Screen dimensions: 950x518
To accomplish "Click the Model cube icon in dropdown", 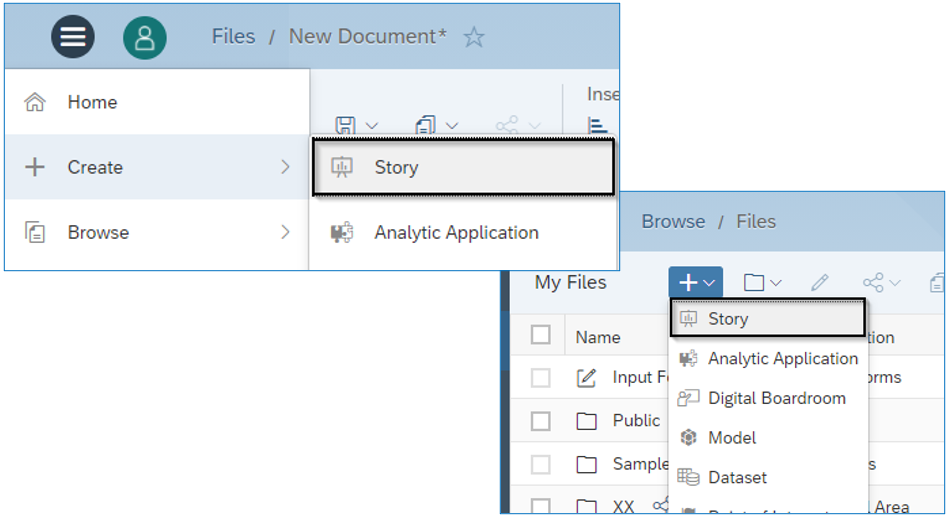I will (688, 437).
